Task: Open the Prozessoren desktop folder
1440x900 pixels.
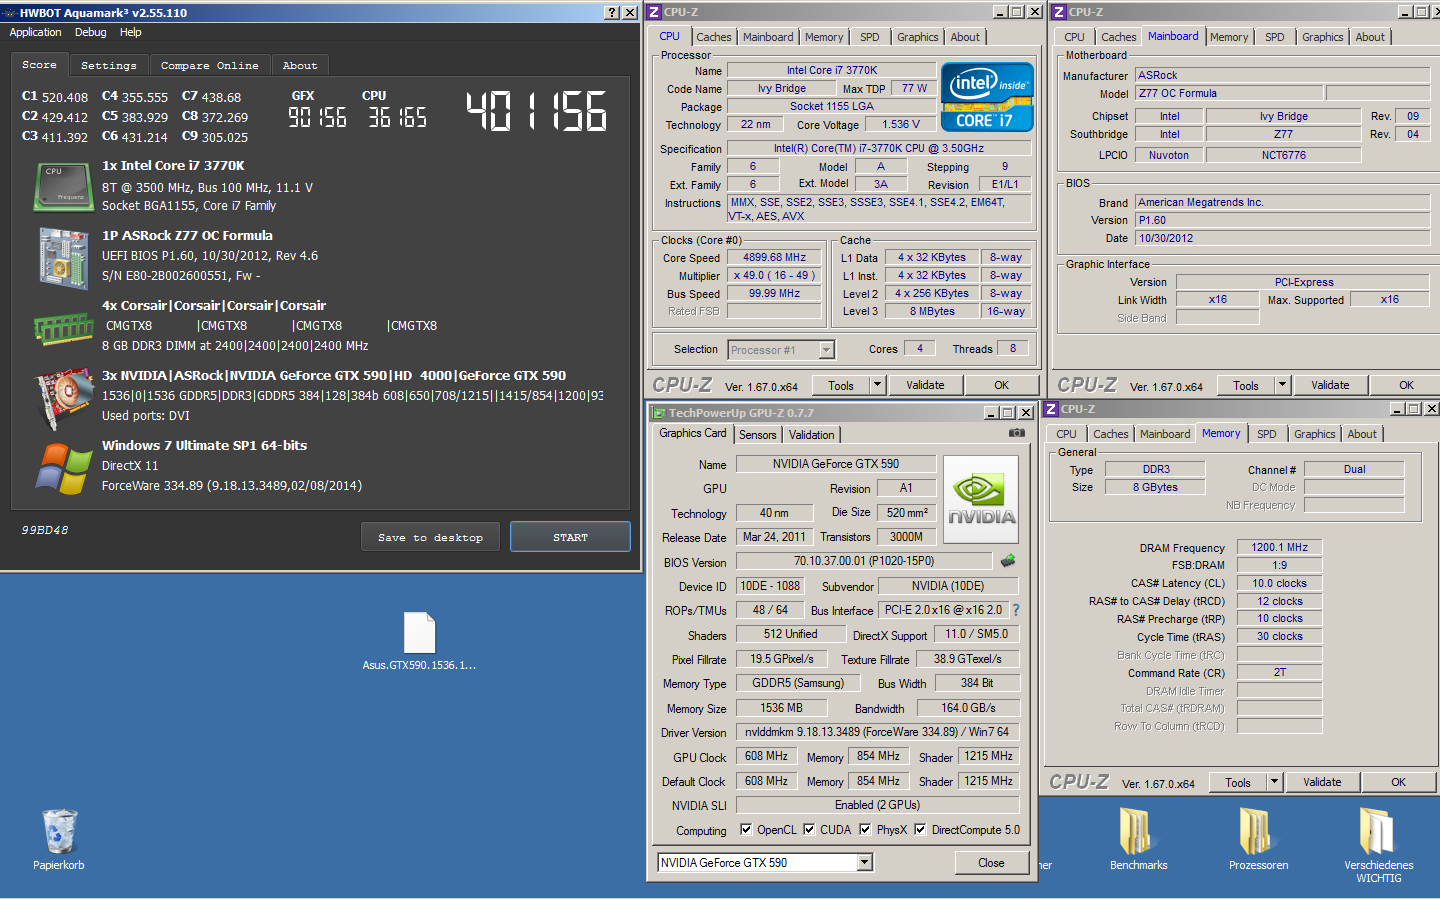Action: [x=1258, y=838]
